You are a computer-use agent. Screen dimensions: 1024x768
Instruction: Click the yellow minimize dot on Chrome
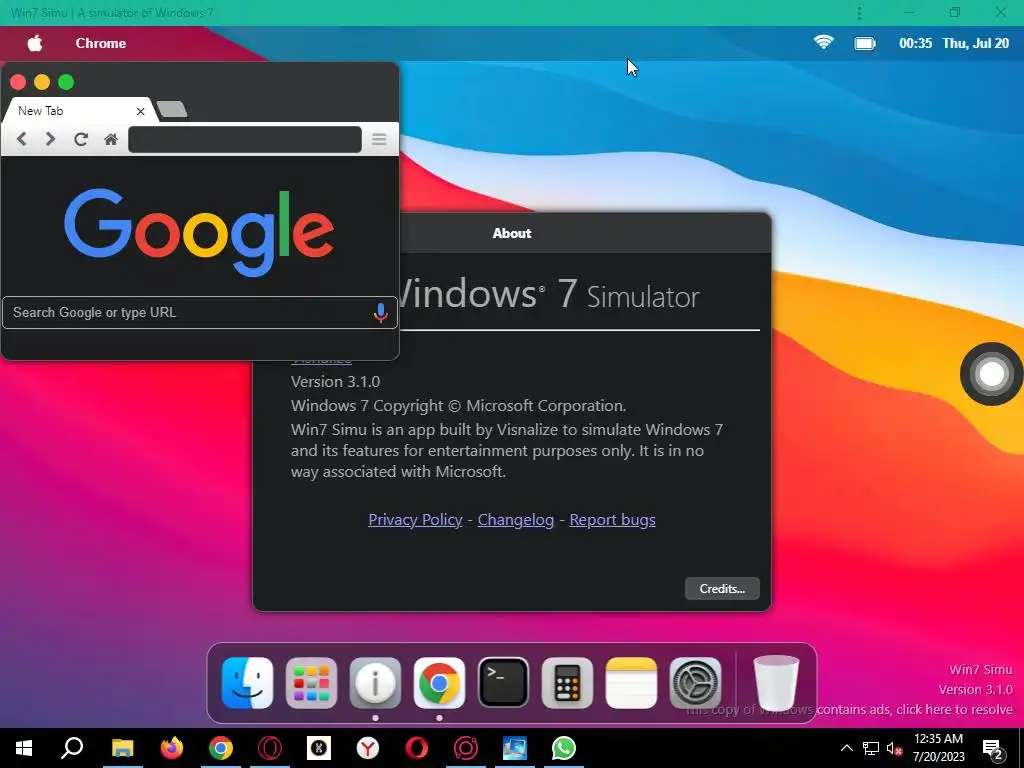coord(42,82)
